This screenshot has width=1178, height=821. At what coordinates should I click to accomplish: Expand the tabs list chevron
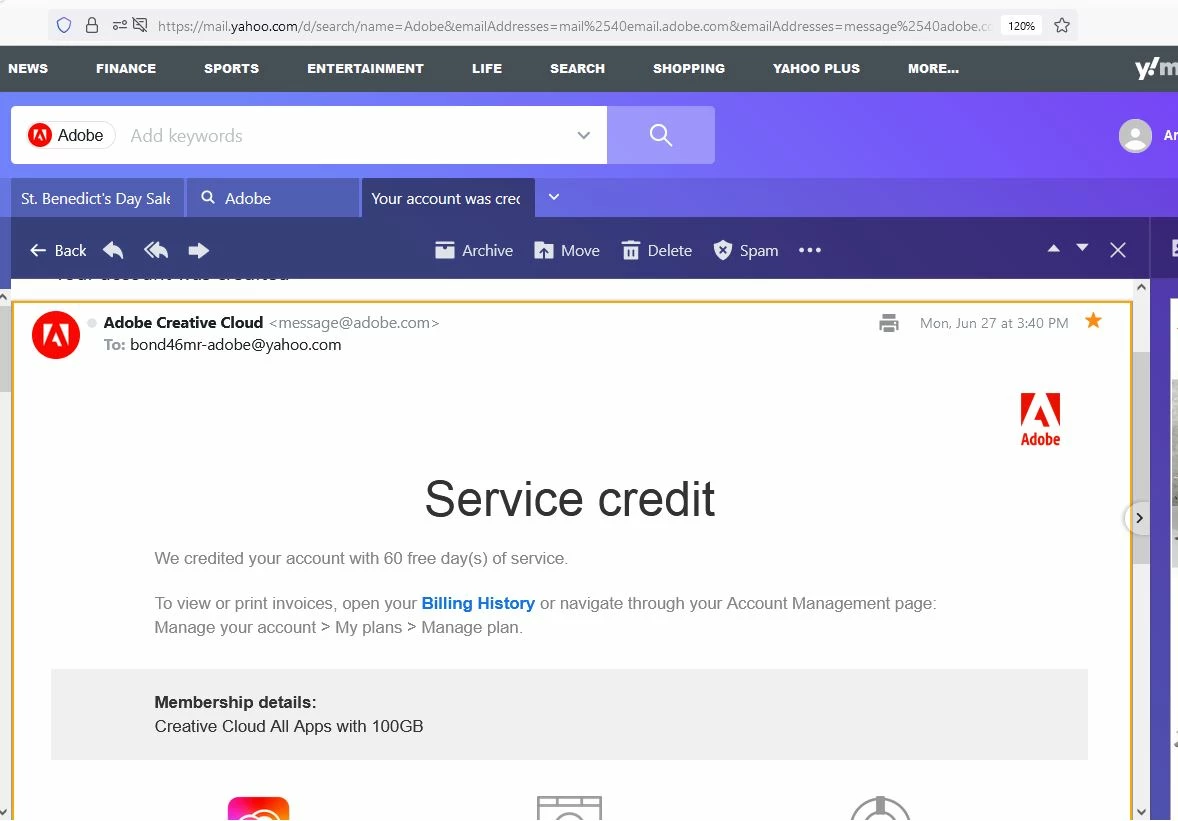(x=554, y=197)
